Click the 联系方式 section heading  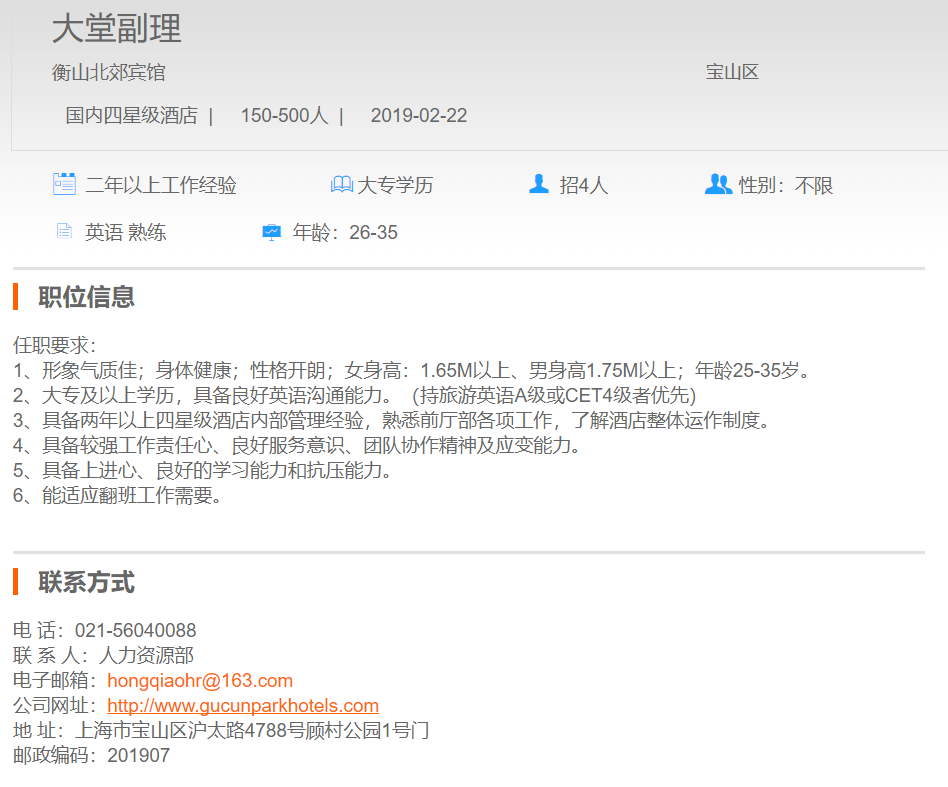86,582
